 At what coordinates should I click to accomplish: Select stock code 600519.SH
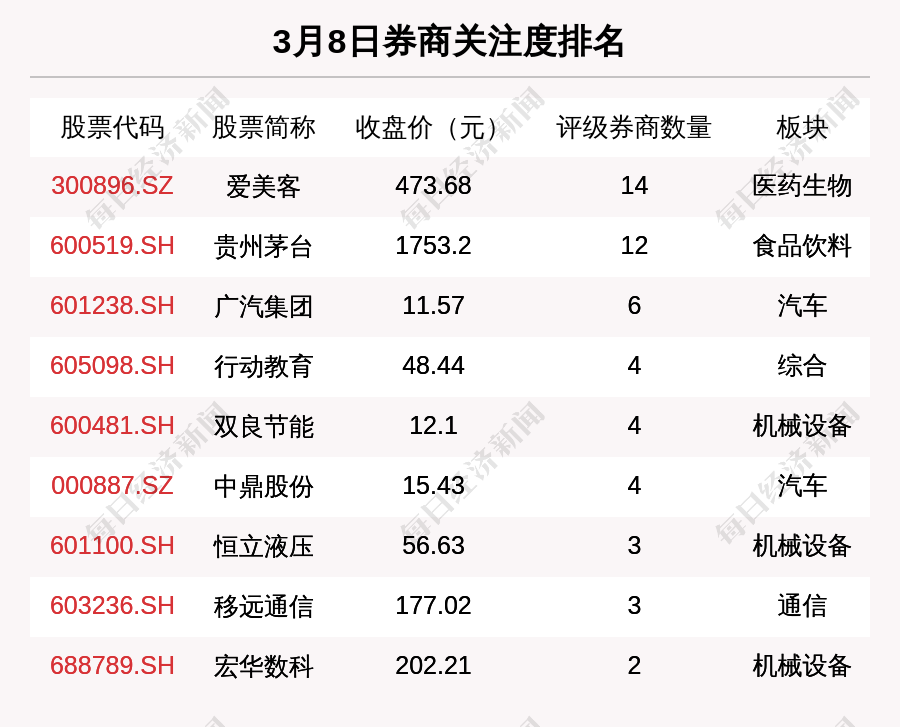112,246
